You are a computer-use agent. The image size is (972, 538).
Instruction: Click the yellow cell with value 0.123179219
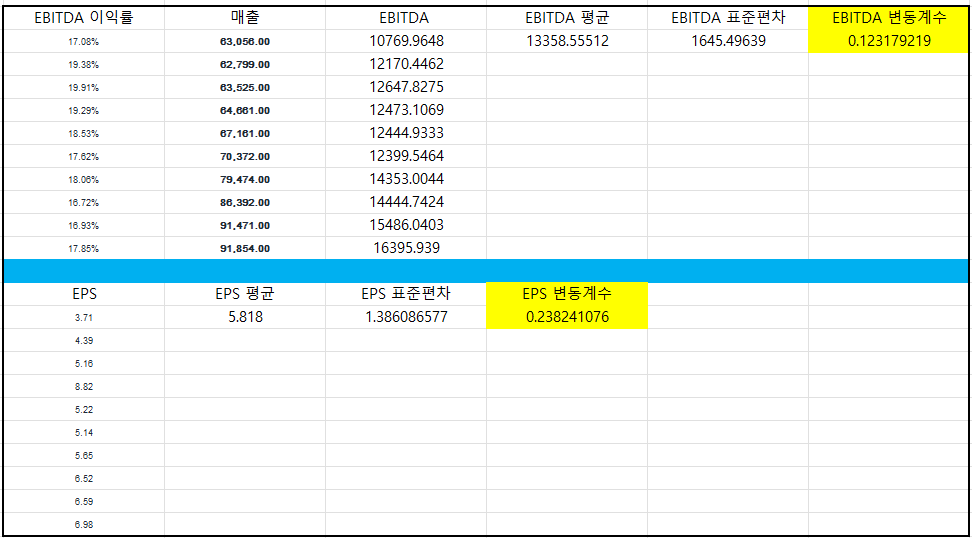889,41
